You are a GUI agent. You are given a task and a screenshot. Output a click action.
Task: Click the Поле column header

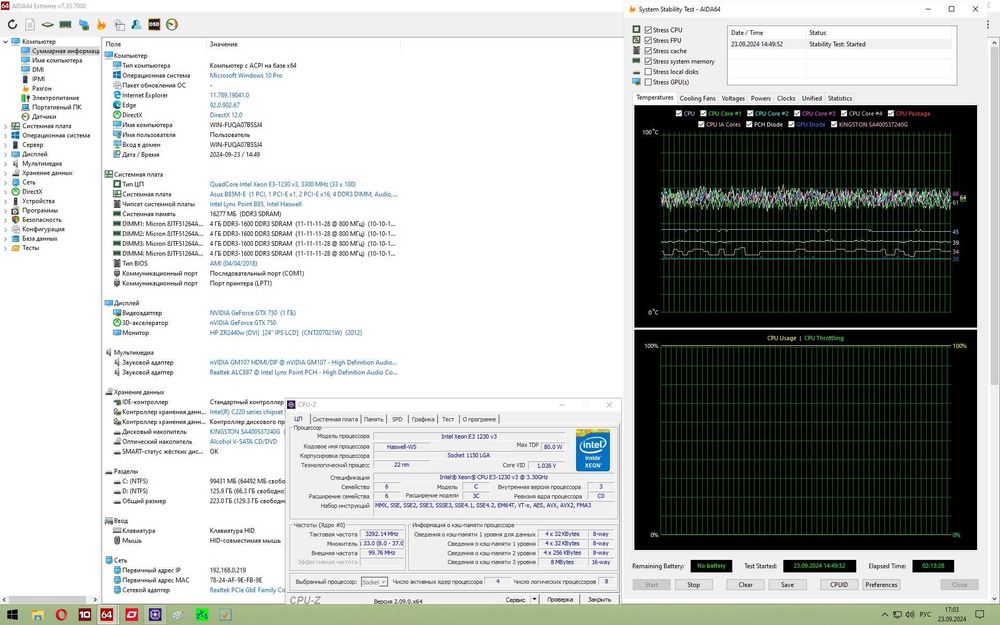click(x=113, y=45)
